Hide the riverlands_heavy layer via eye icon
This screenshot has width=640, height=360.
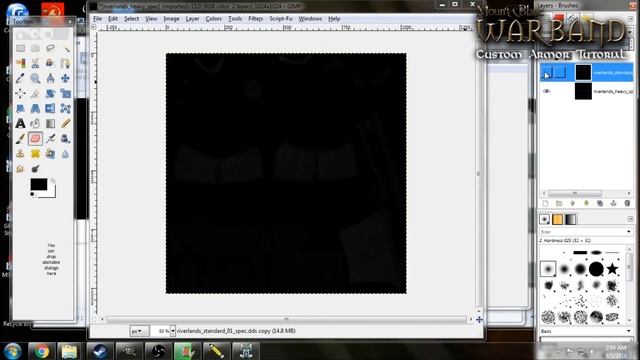(547, 91)
